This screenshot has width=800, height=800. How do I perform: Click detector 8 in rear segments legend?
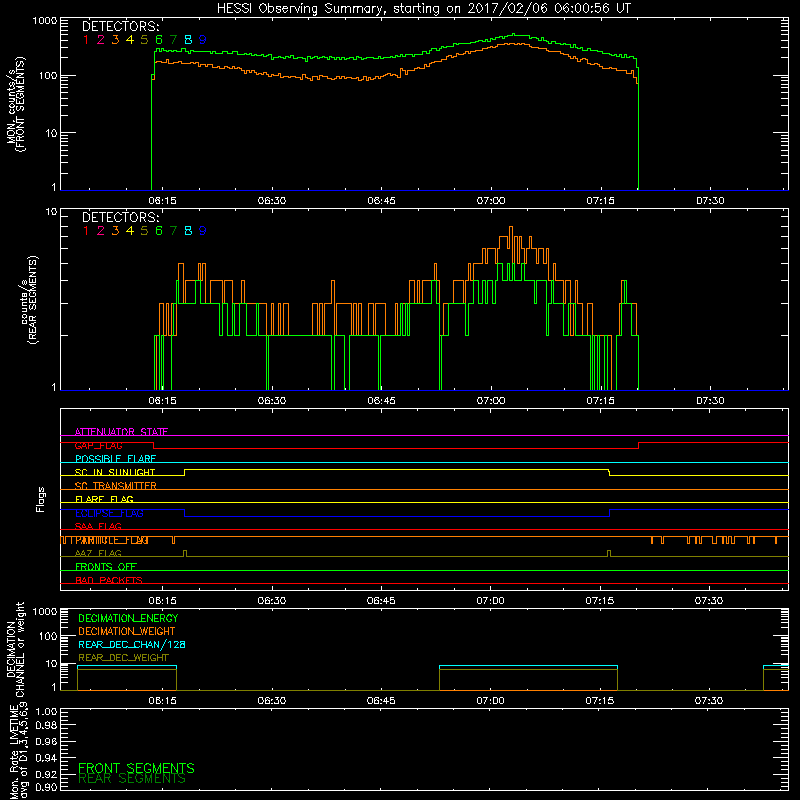(x=188, y=231)
